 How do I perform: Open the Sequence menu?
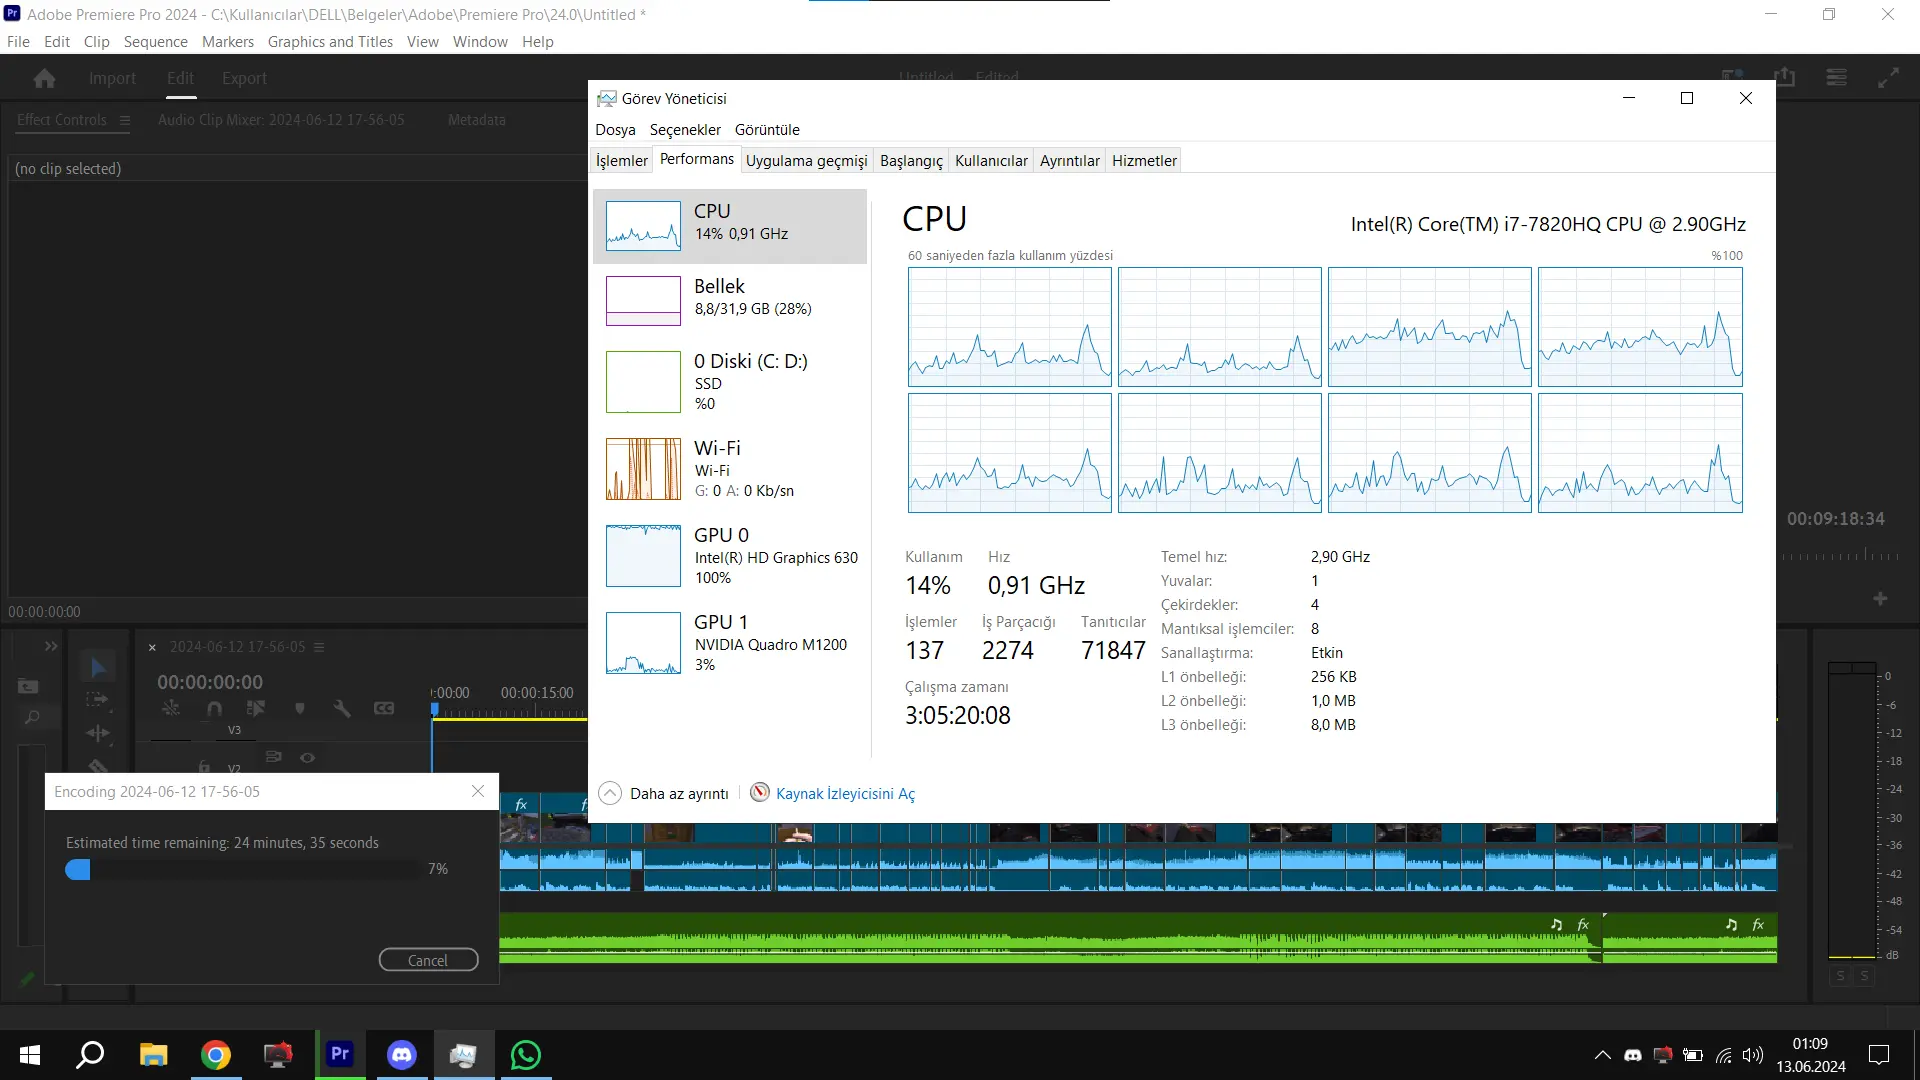(x=155, y=42)
